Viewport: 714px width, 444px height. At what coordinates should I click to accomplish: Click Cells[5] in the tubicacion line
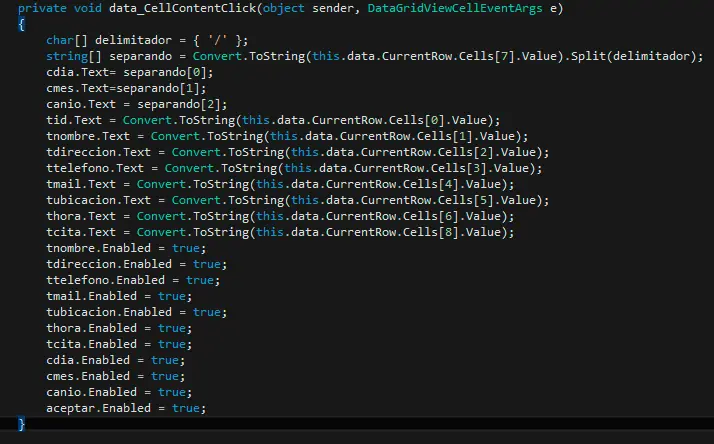point(466,200)
